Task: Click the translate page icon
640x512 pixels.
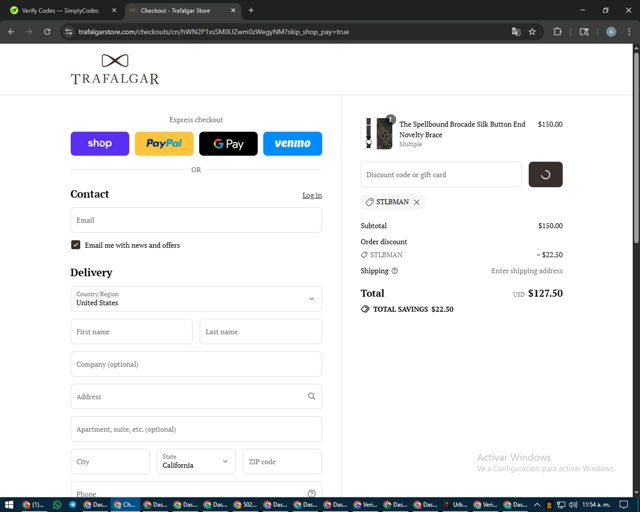Action: point(516,32)
